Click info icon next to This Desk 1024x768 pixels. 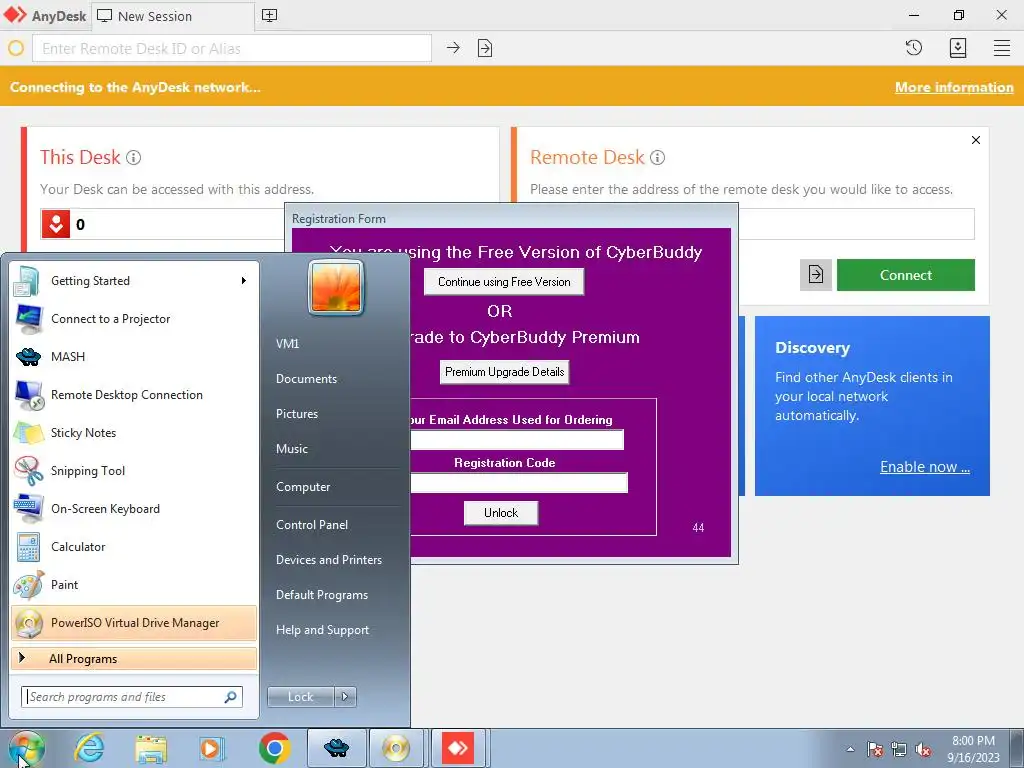coord(133,157)
